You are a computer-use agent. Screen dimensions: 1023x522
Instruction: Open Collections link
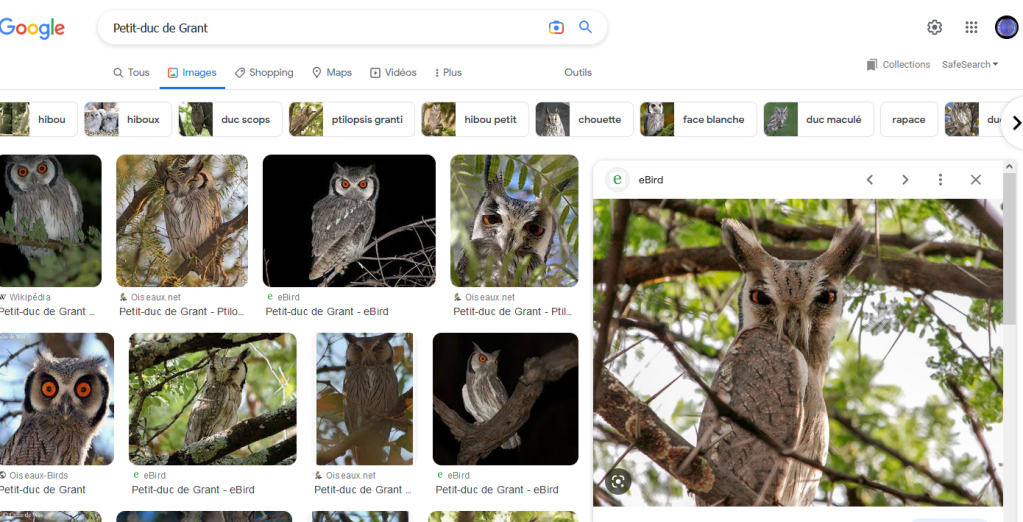point(898,65)
